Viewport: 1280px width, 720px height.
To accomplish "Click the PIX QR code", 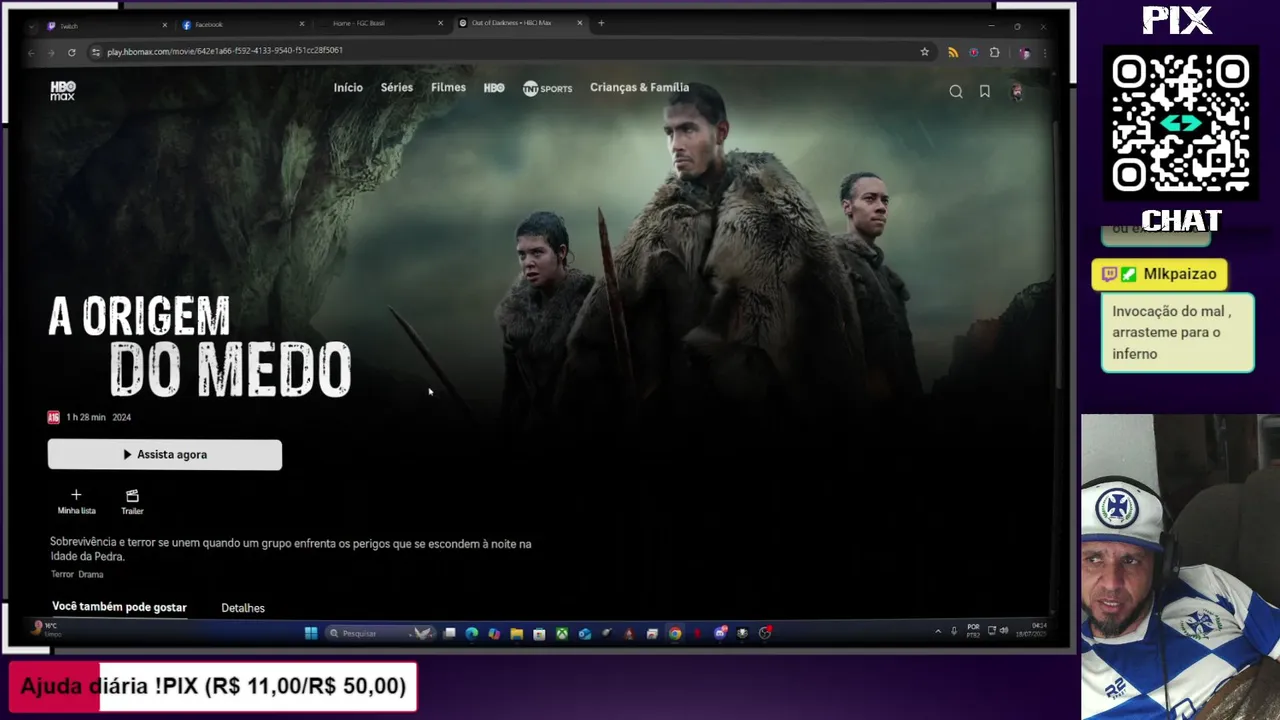I will [x=1181, y=123].
